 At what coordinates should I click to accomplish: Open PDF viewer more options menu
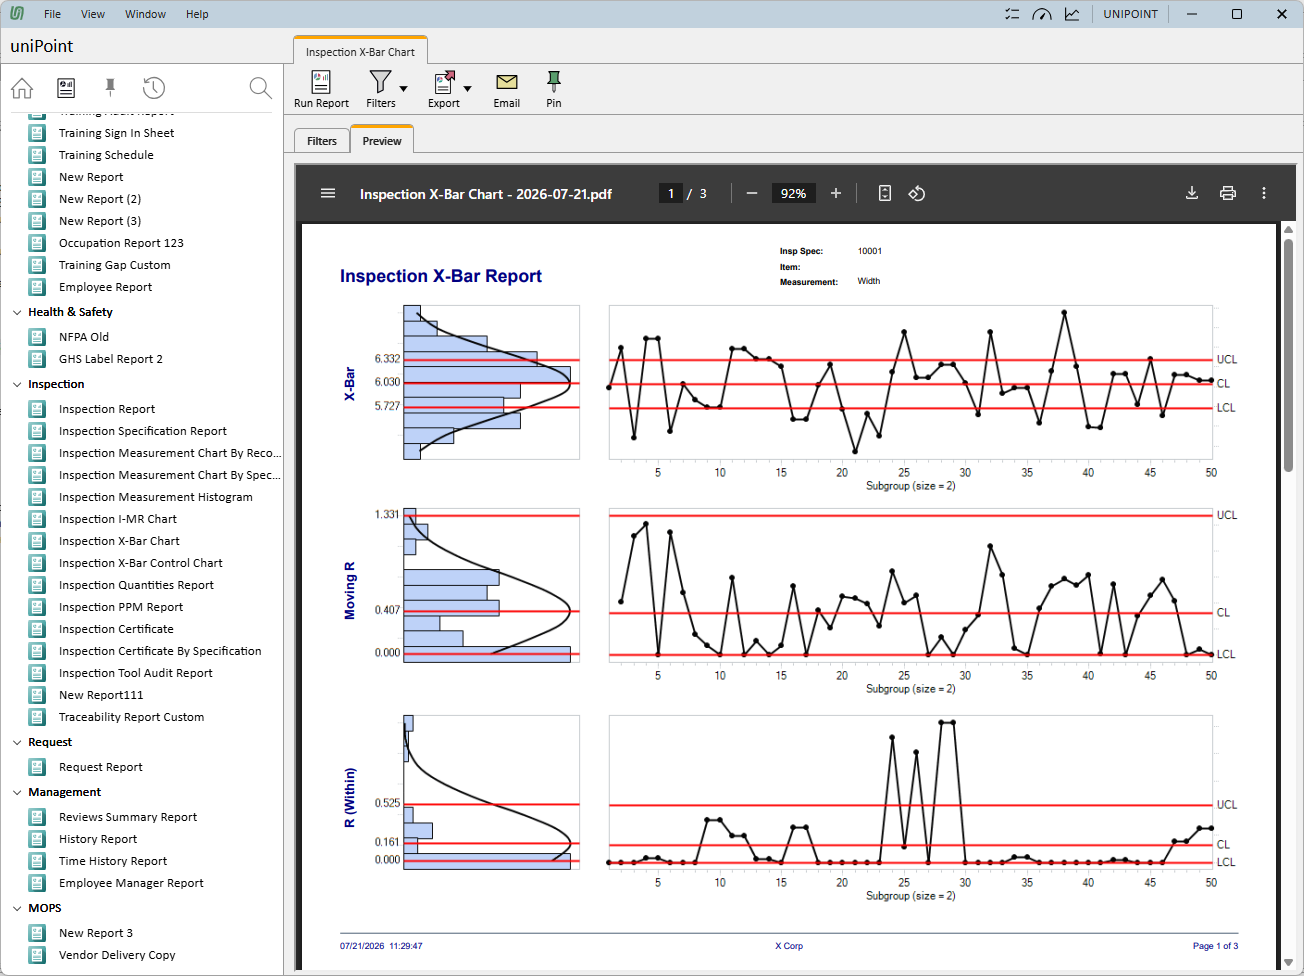pyautogui.click(x=1264, y=193)
